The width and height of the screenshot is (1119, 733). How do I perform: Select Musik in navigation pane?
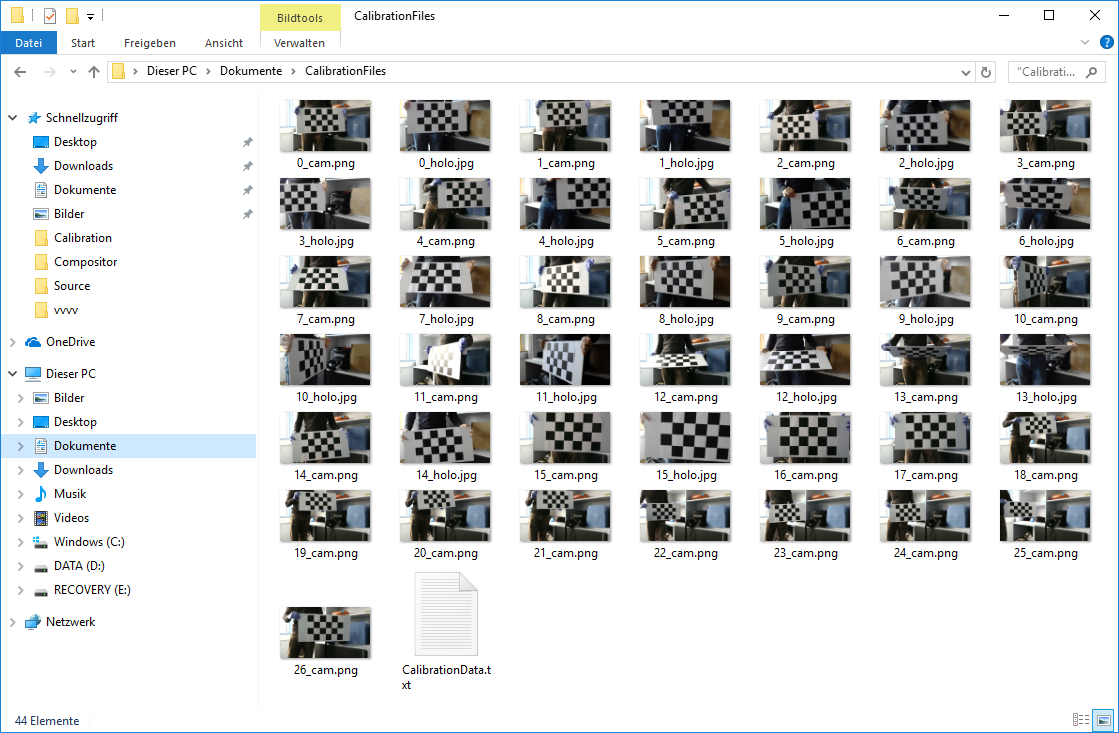tap(70, 494)
